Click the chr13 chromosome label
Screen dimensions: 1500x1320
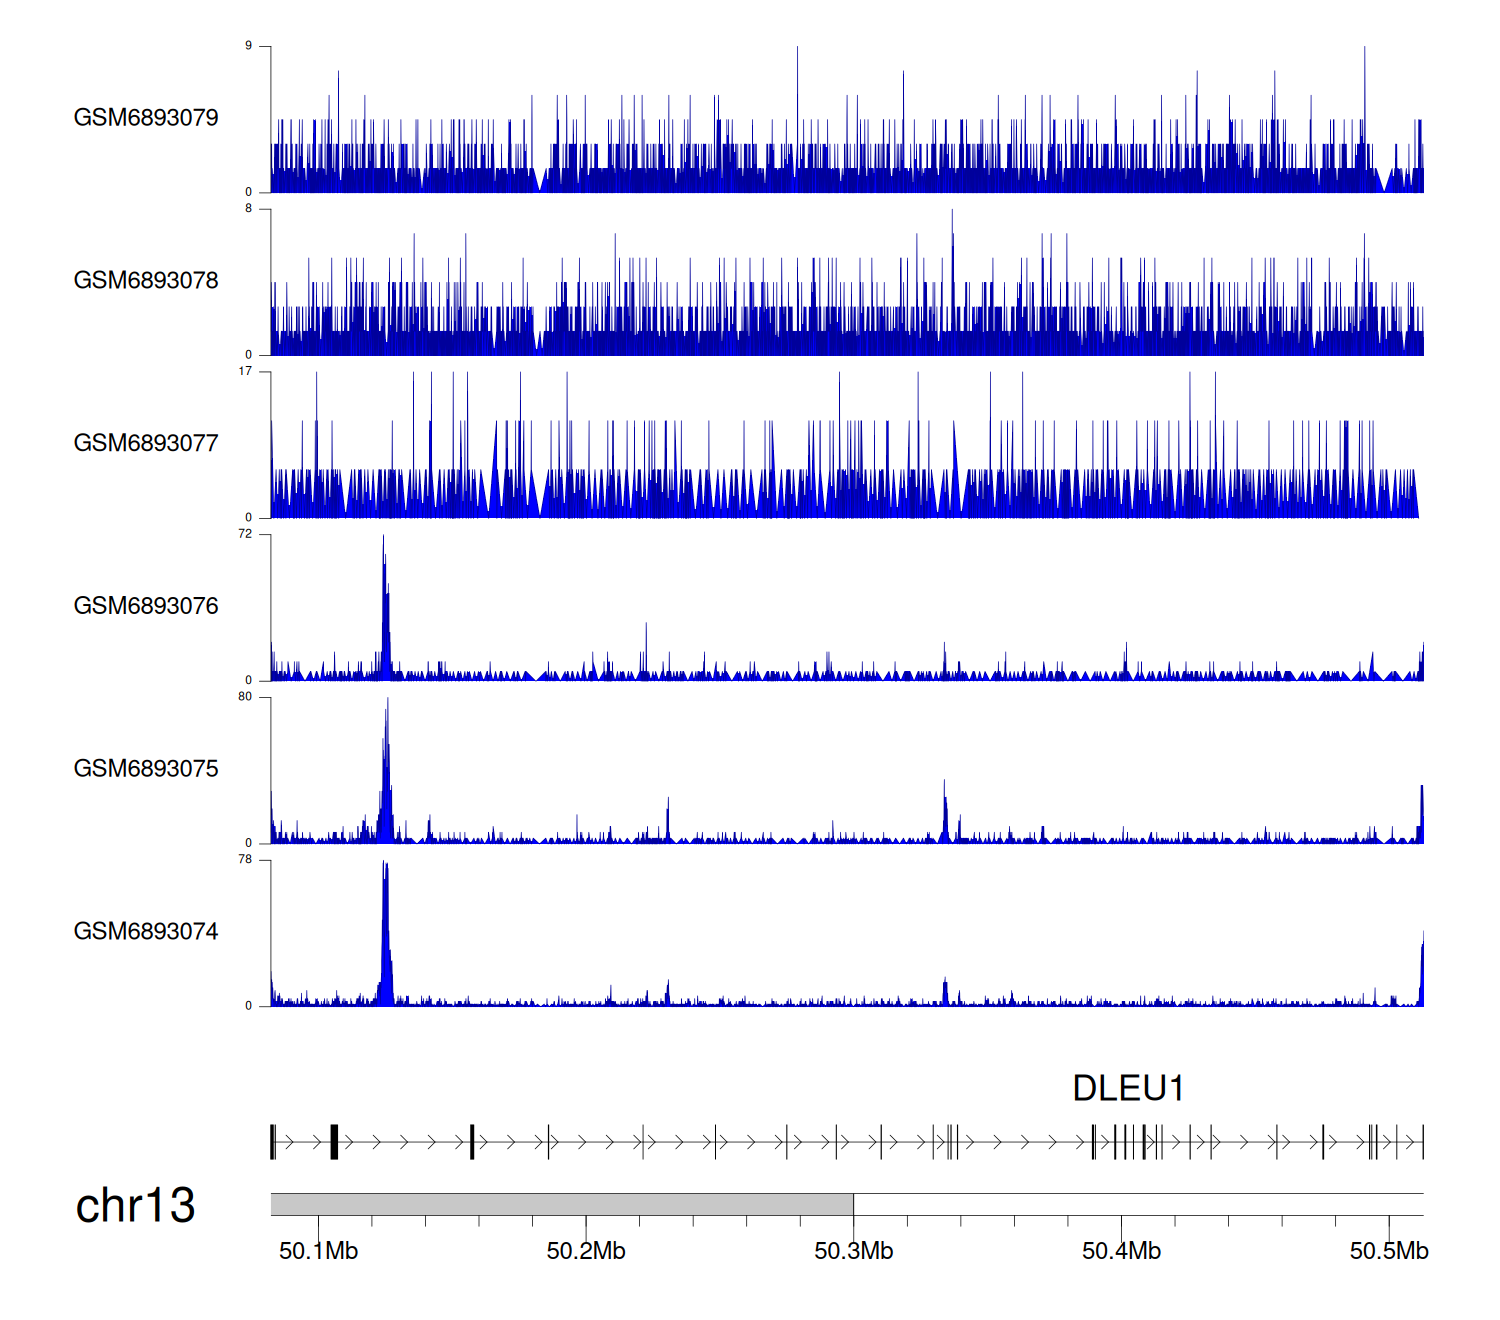pos(135,1205)
